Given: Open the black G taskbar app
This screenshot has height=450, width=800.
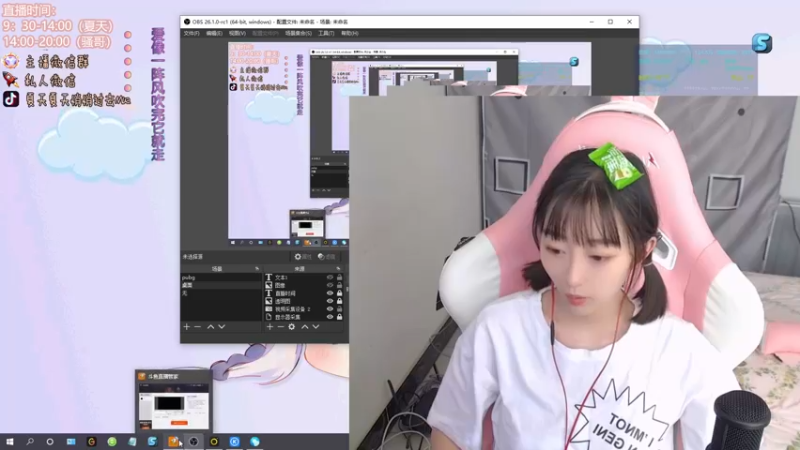Looking at the screenshot, I should pyautogui.click(x=91, y=442).
